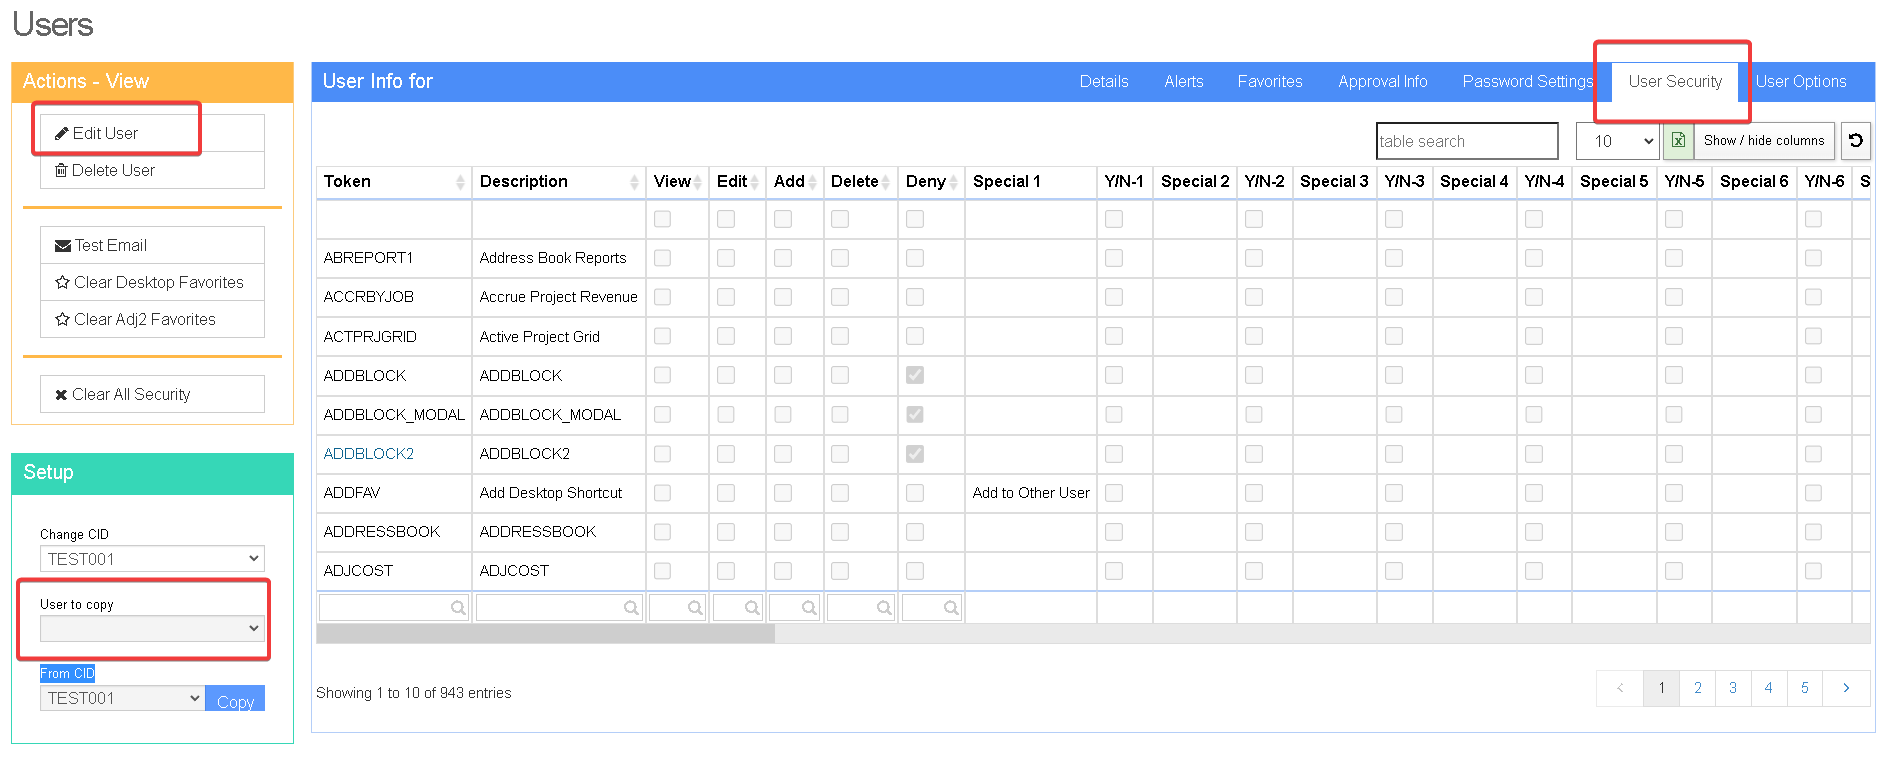The height and width of the screenshot is (765, 1886).
Task: Sort table by Description column arrows
Action: pyautogui.click(x=634, y=182)
